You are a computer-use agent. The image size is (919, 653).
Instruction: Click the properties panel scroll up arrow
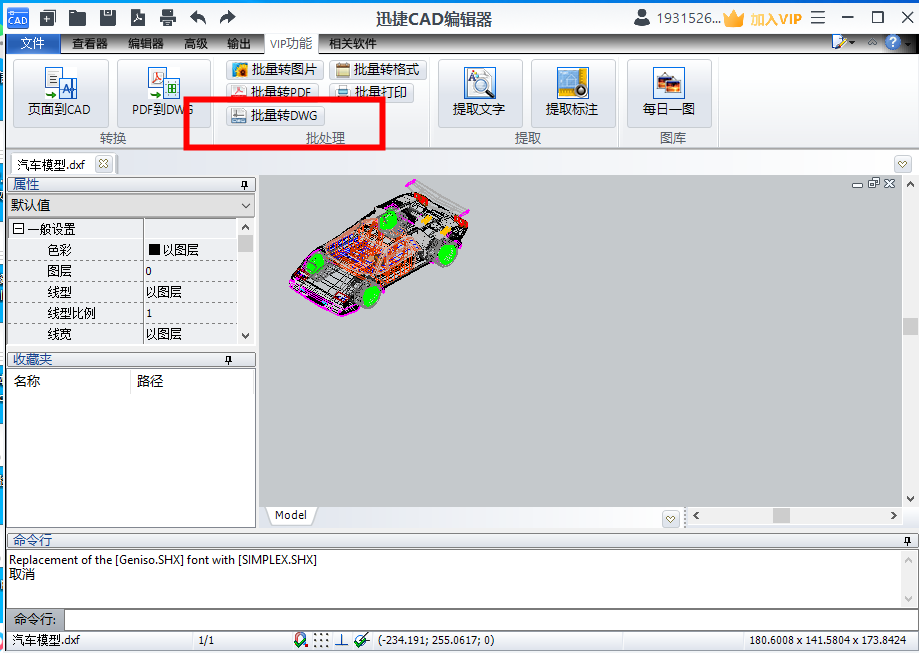click(x=246, y=227)
